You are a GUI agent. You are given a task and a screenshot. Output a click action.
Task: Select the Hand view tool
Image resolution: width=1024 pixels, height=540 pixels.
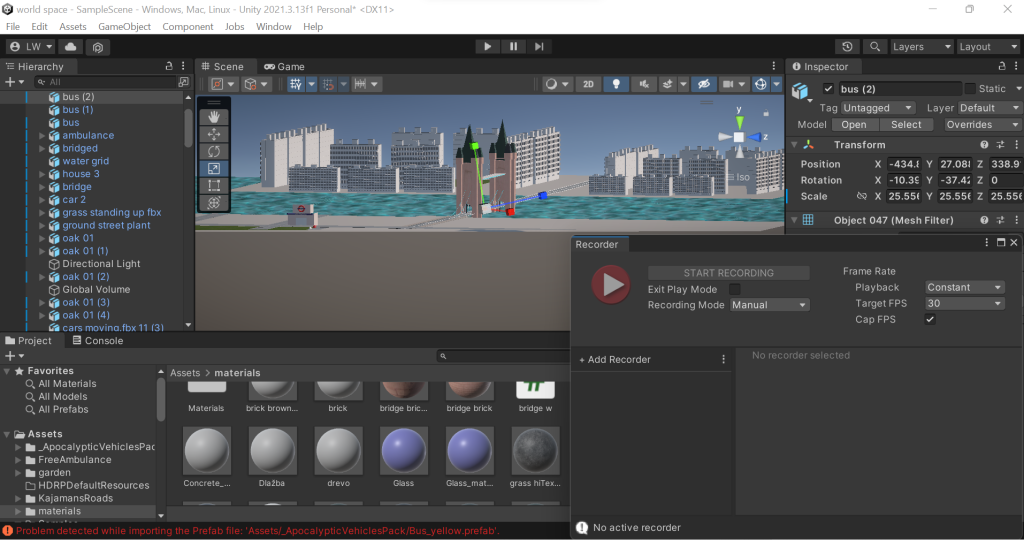tap(214, 117)
